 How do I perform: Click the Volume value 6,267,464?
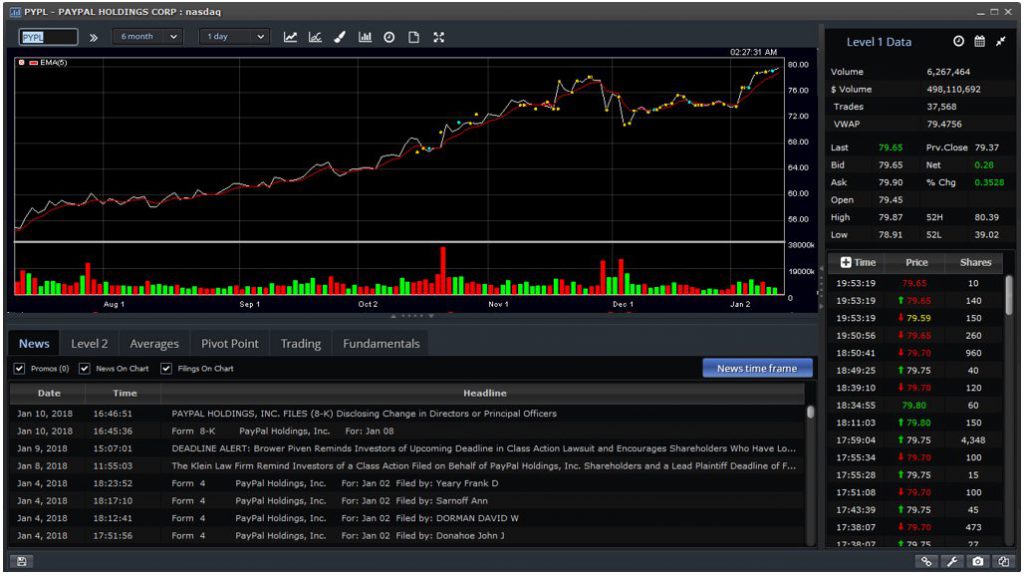(x=948, y=72)
